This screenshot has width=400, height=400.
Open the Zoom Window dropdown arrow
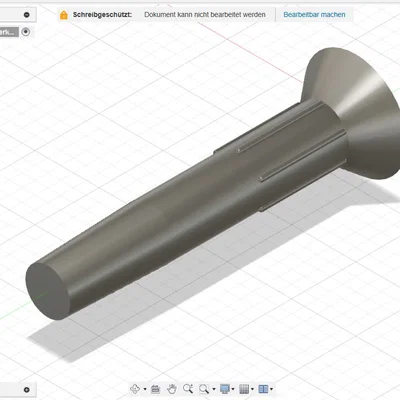coord(214,389)
